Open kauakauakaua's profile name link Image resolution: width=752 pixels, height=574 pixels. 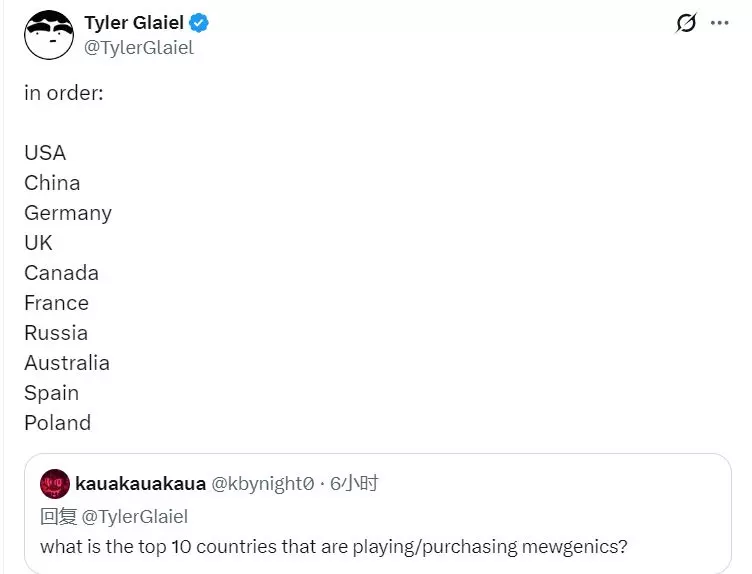coord(140,484)
